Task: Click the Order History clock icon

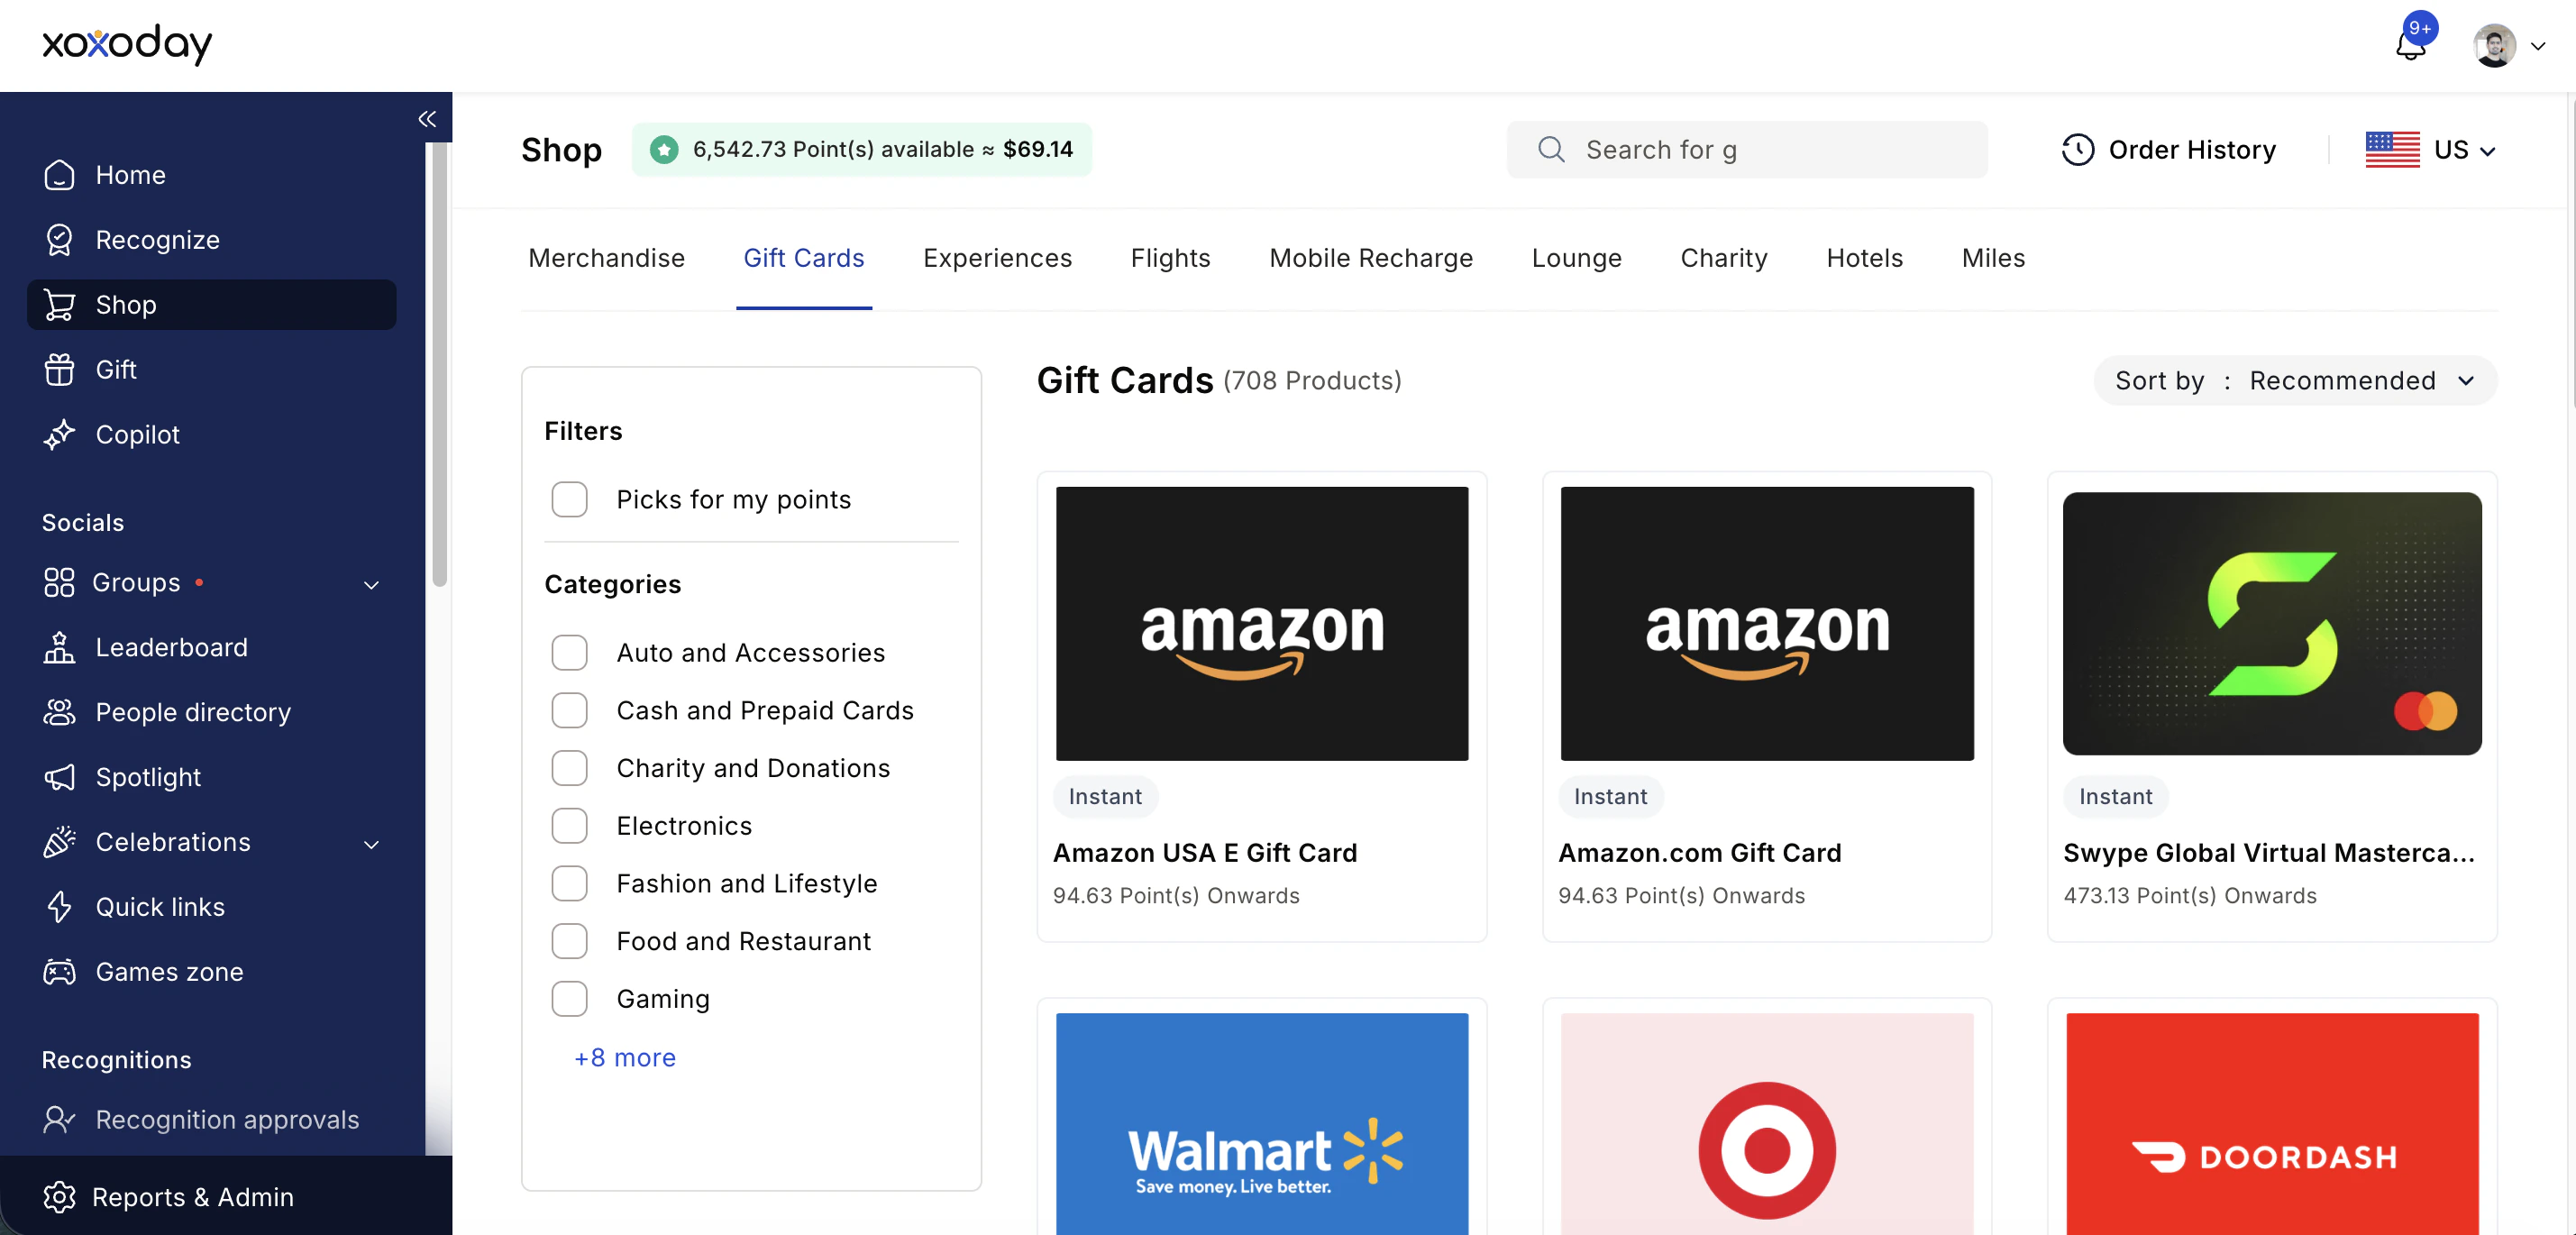Action: (2077, 150)
